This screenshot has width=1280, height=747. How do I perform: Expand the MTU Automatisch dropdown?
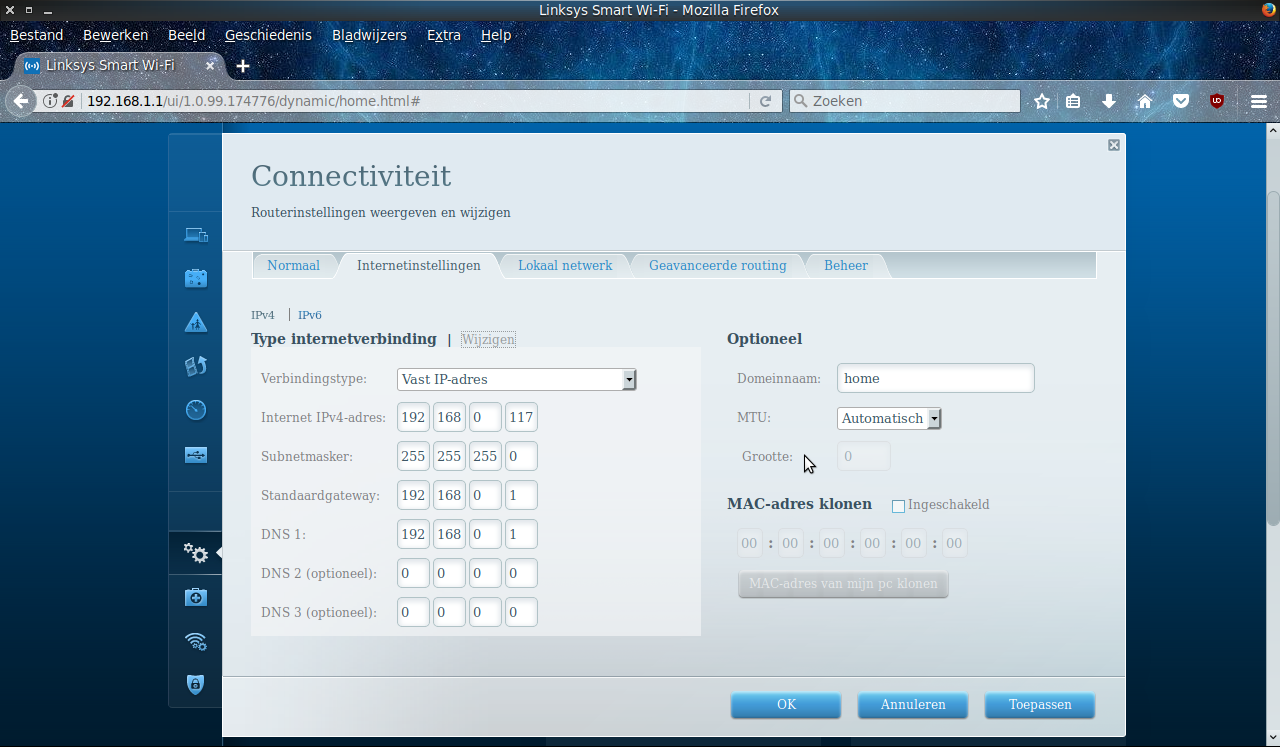tap(889, 418)
